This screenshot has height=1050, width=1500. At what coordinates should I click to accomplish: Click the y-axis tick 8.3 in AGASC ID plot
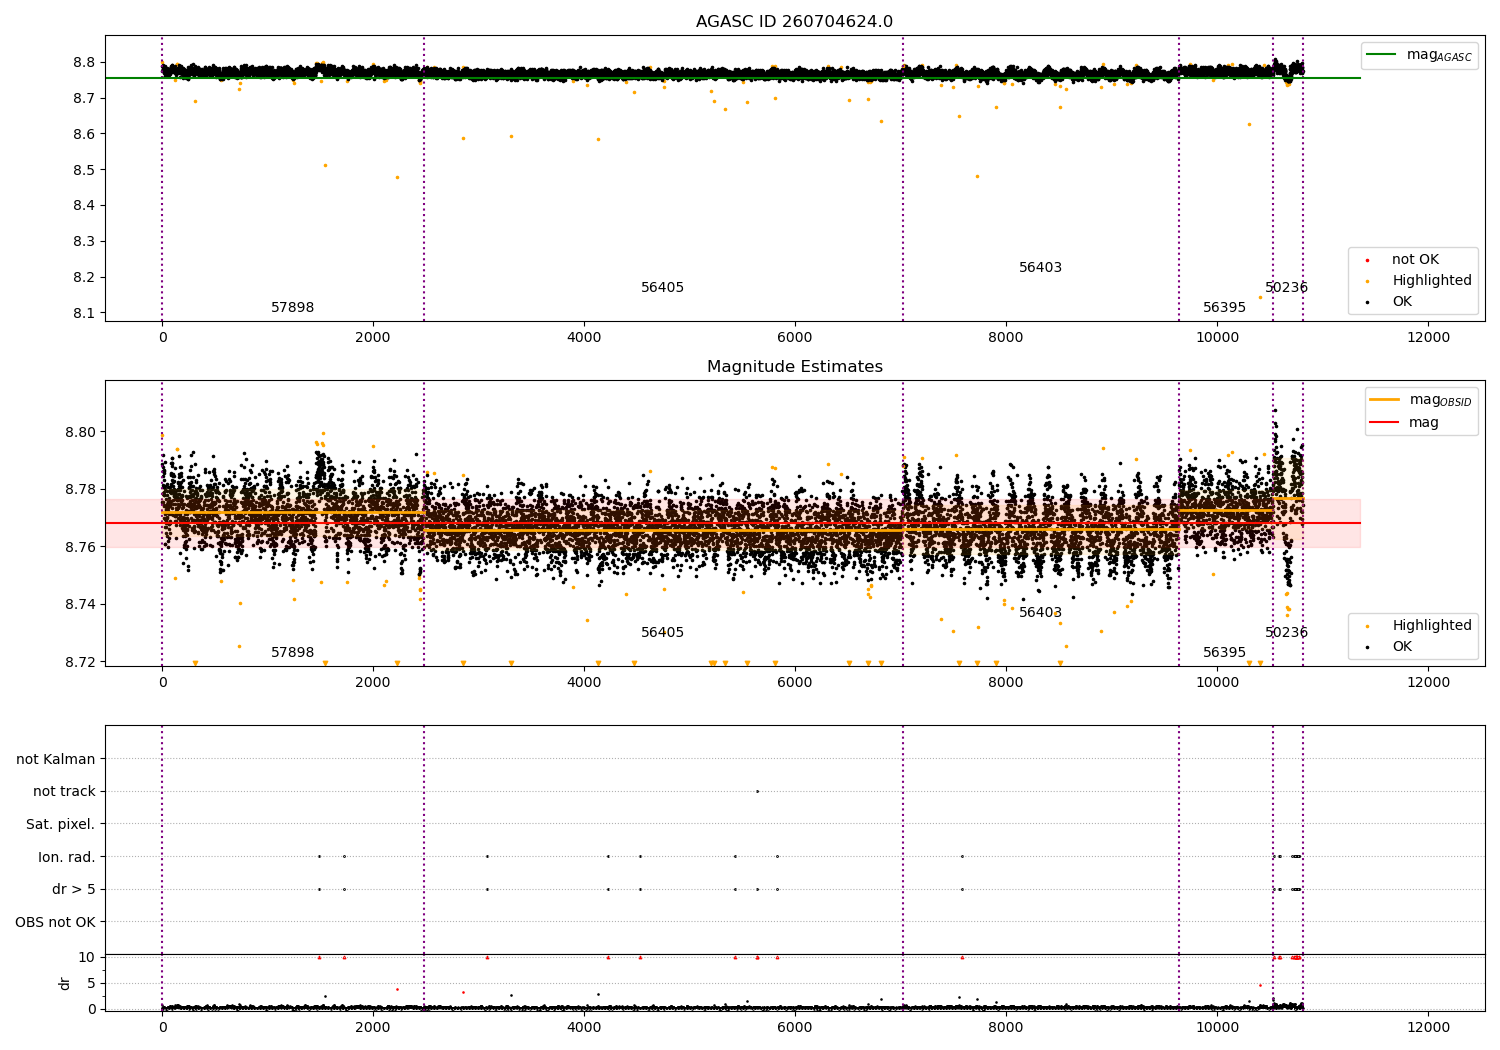[x=85, y=241]
